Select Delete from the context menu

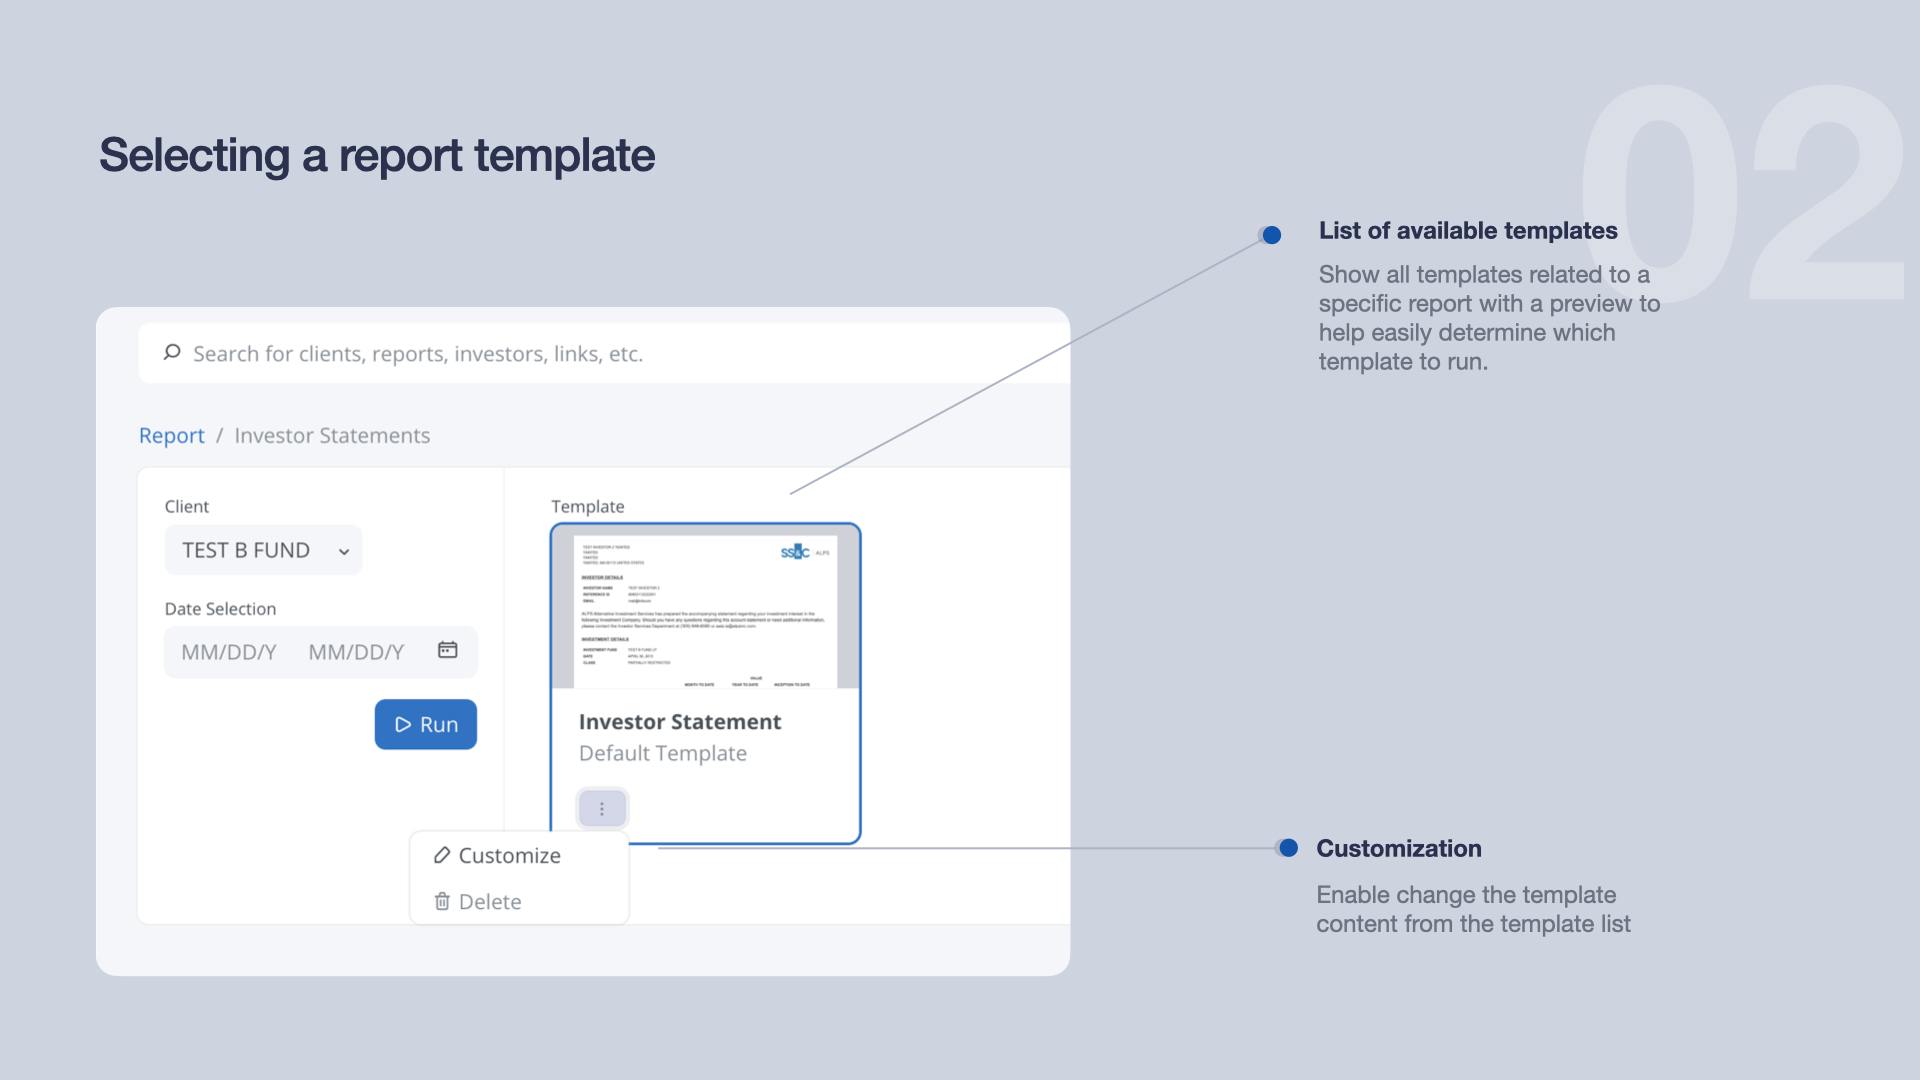(x=487, y=901)
